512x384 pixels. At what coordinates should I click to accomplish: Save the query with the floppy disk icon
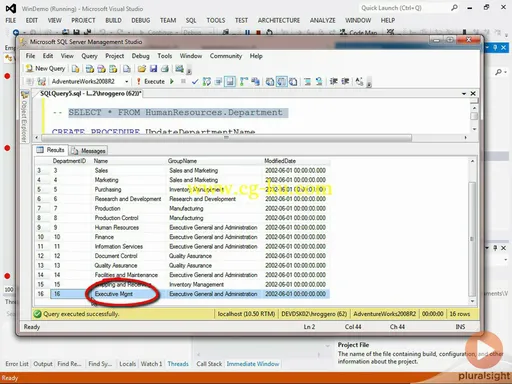pyautogui.click(x=153, y=69)
